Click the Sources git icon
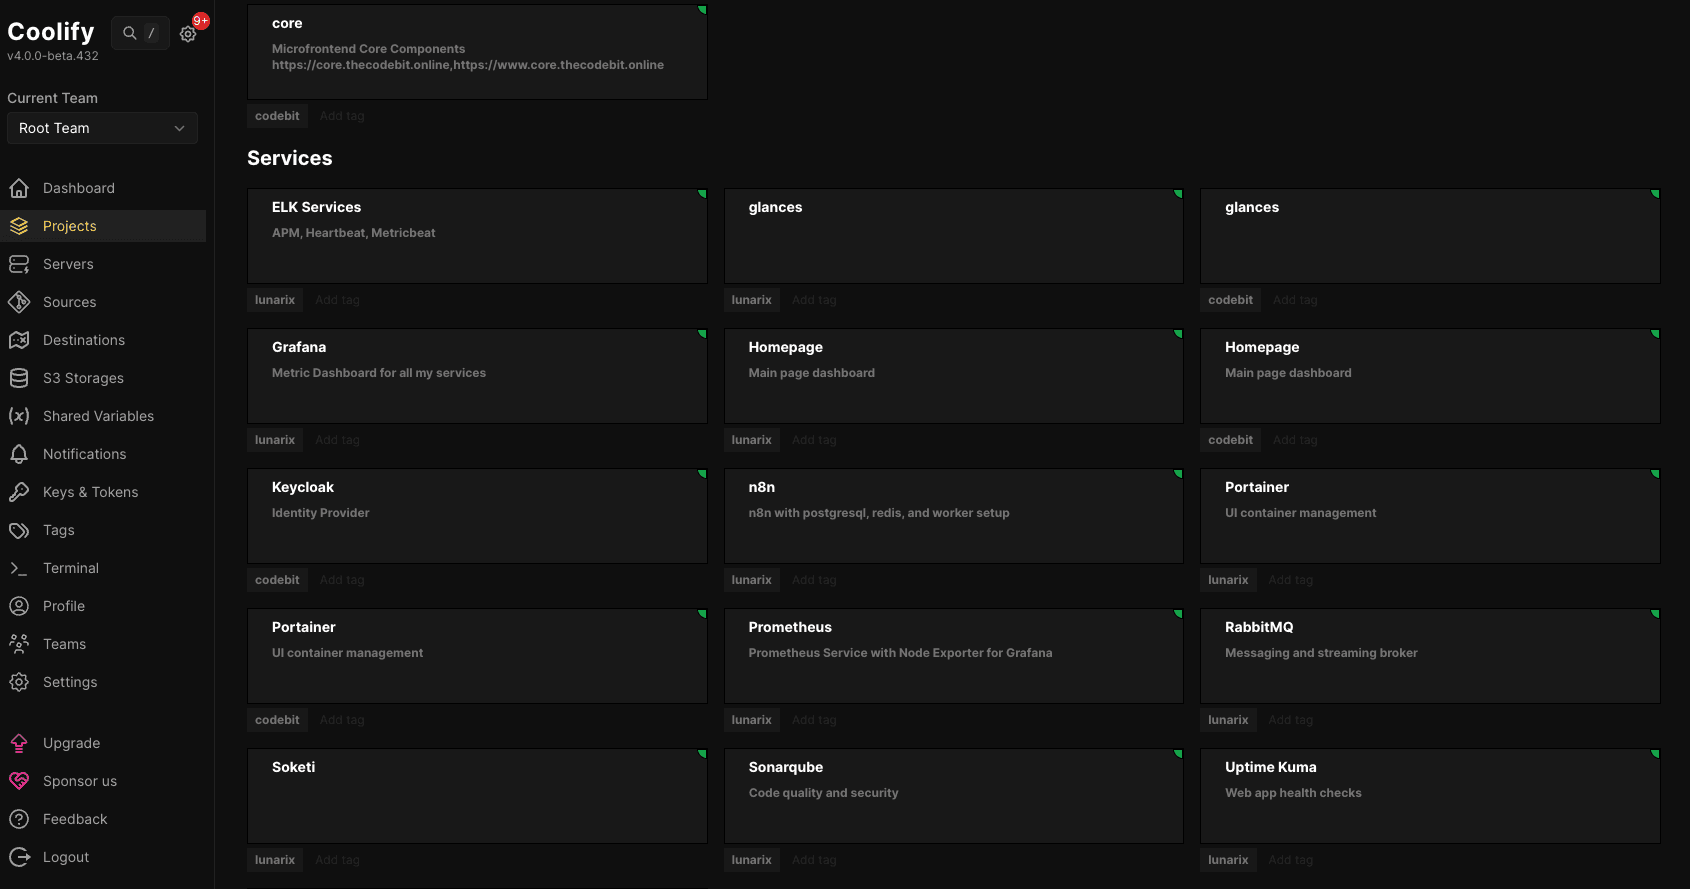Viewport: 1690px width, 889px height. (19, 302)
